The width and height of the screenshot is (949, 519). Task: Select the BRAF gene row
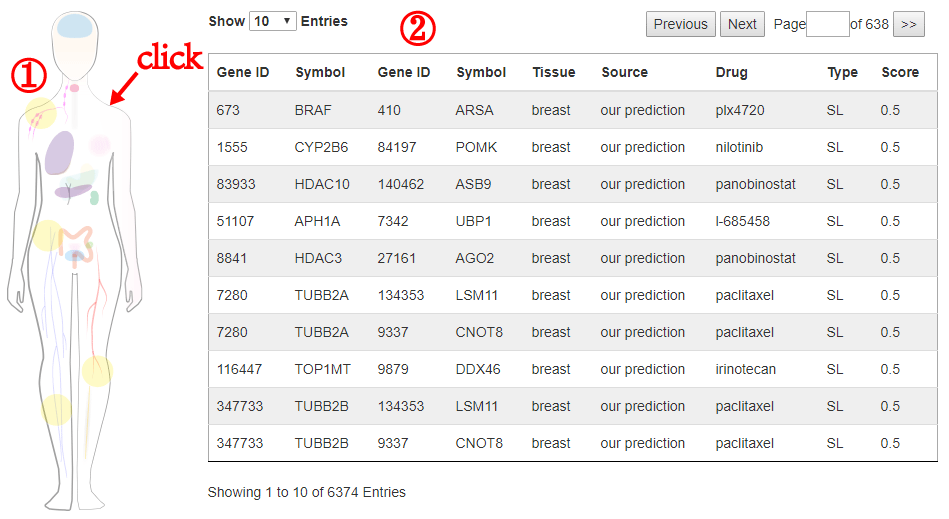point(573,110)
